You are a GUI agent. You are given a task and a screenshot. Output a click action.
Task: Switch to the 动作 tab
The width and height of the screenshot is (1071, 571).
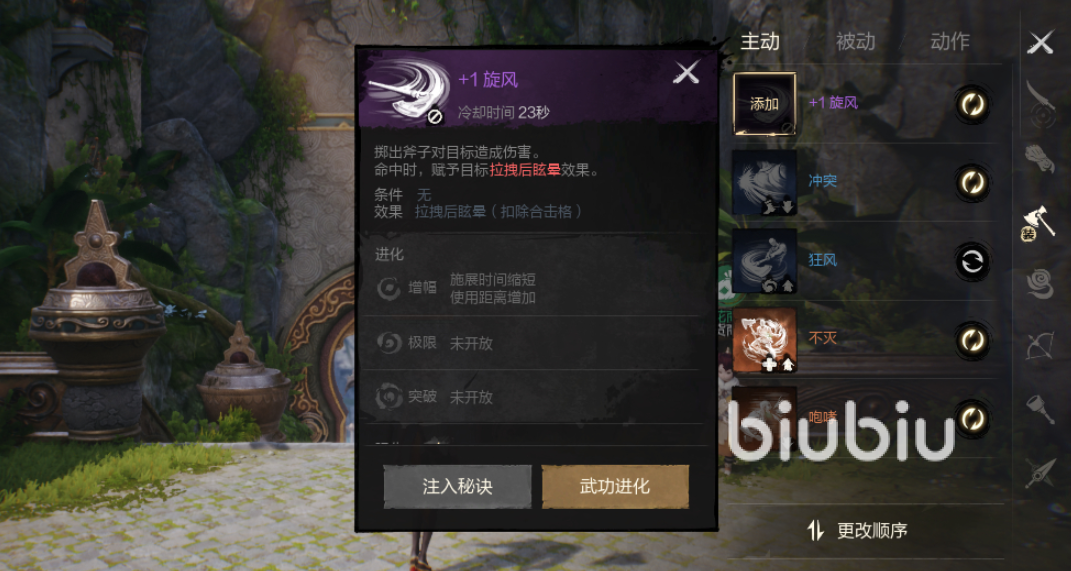(x=949, y=42)
